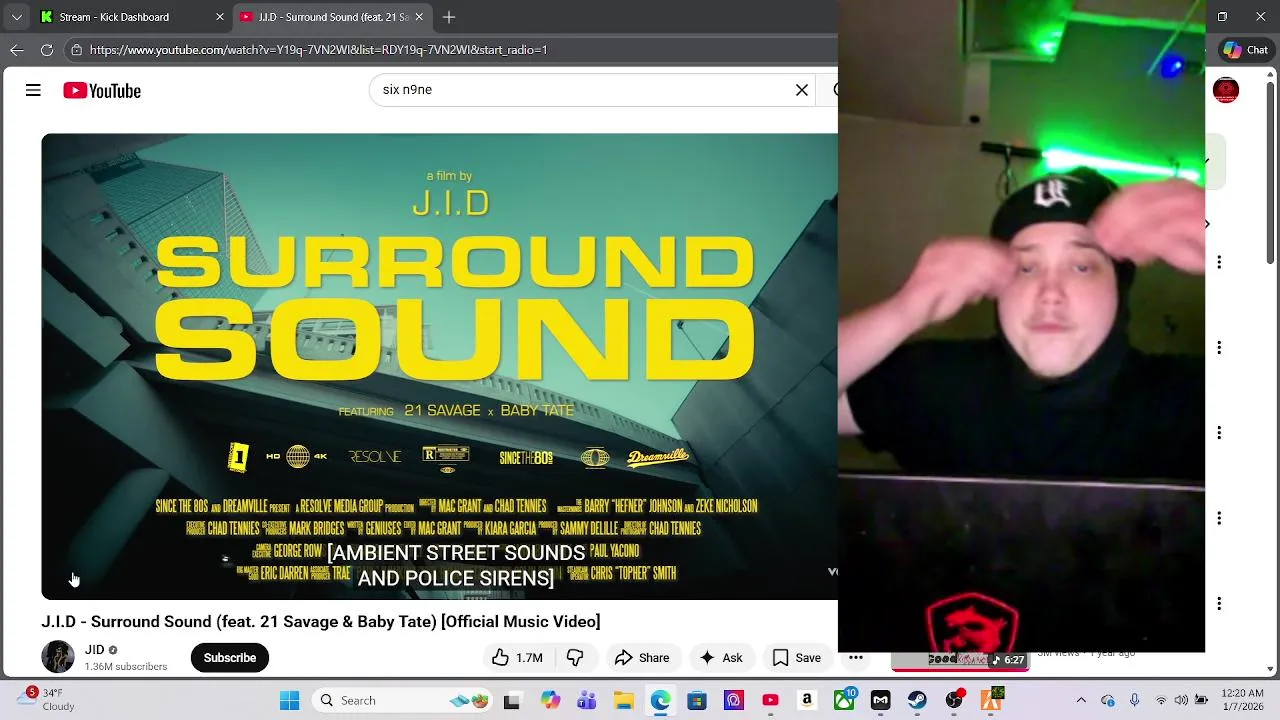The image size is (1280, 720).
Task: Go to YouTube home via the logo
Action: click(102, 91)
